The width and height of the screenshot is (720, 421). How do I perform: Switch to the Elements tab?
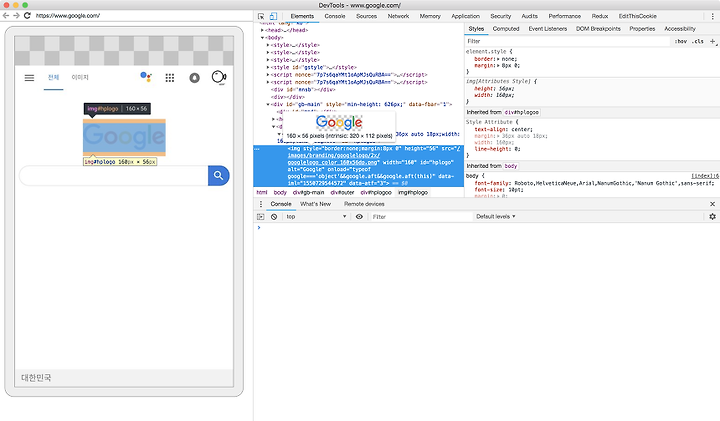[x=302, y=16]
